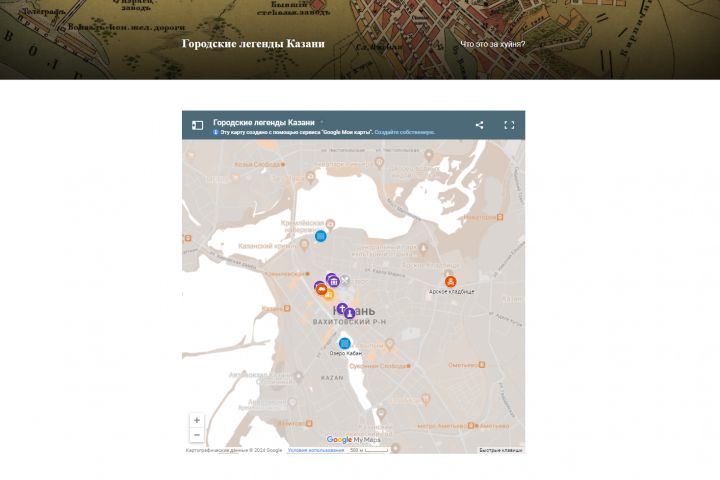Image resolution: width=720 pixels, height=480 pixels.
Task: Click the 'Озеро Кабан' marker label
Action: (346, 353)
